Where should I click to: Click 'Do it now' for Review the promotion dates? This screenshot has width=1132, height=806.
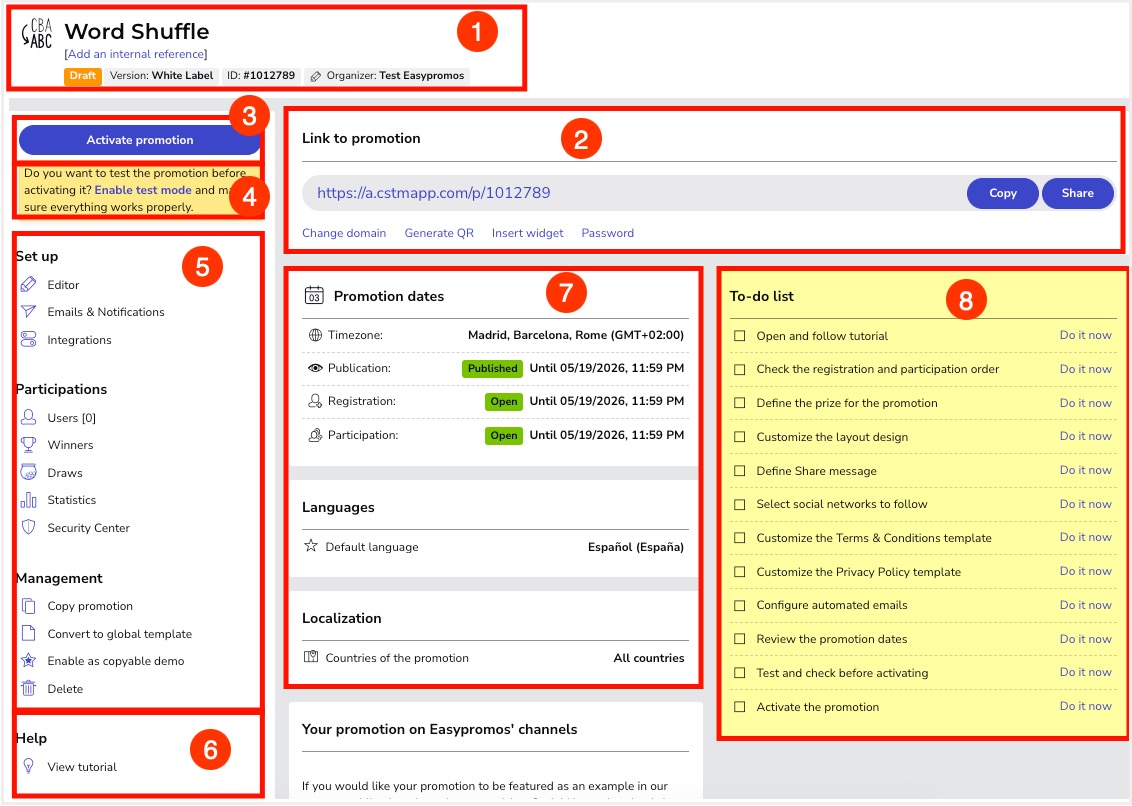click(1086, 639)
